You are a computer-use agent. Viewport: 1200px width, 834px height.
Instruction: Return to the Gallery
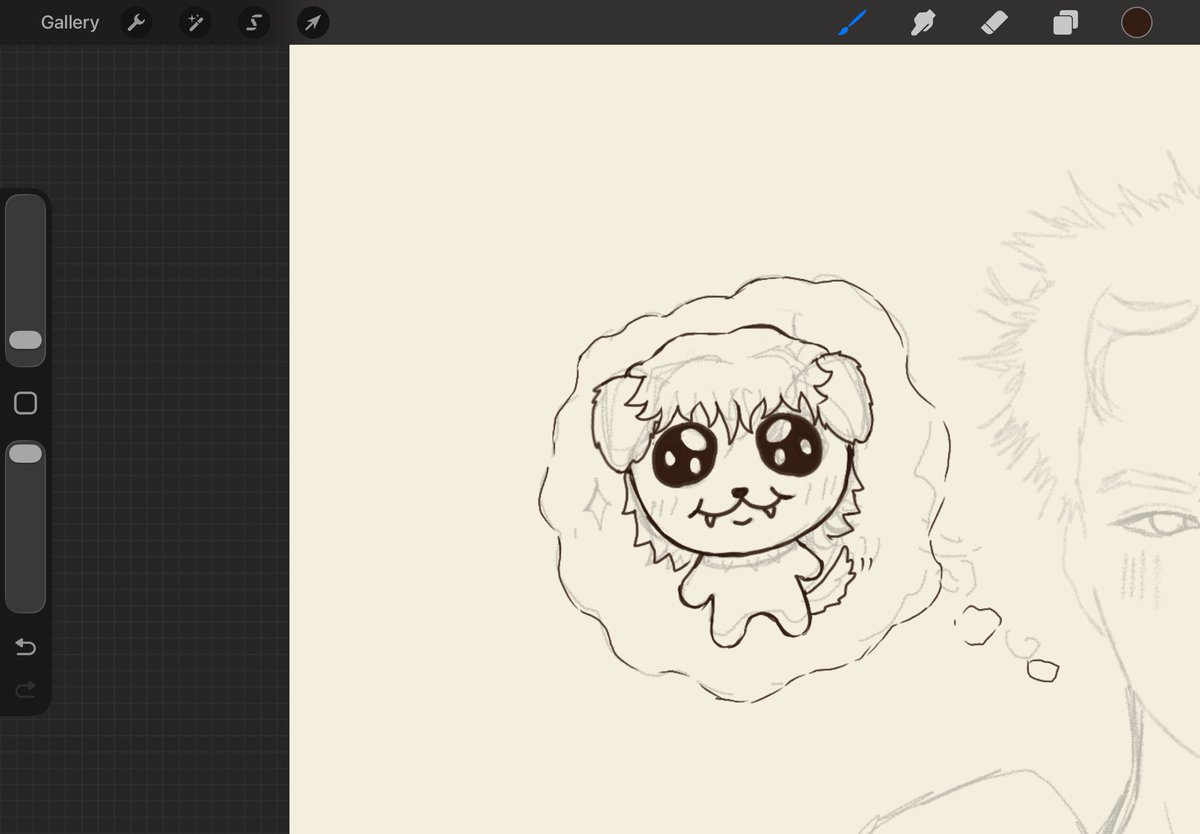[x=70, y=22]
